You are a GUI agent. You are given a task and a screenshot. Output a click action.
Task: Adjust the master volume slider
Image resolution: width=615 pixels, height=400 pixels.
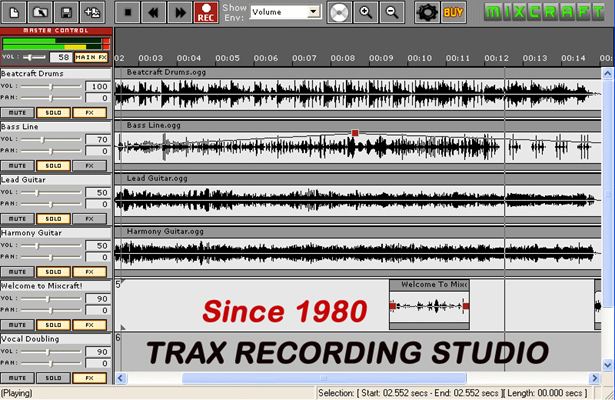(x=30, y=57)
